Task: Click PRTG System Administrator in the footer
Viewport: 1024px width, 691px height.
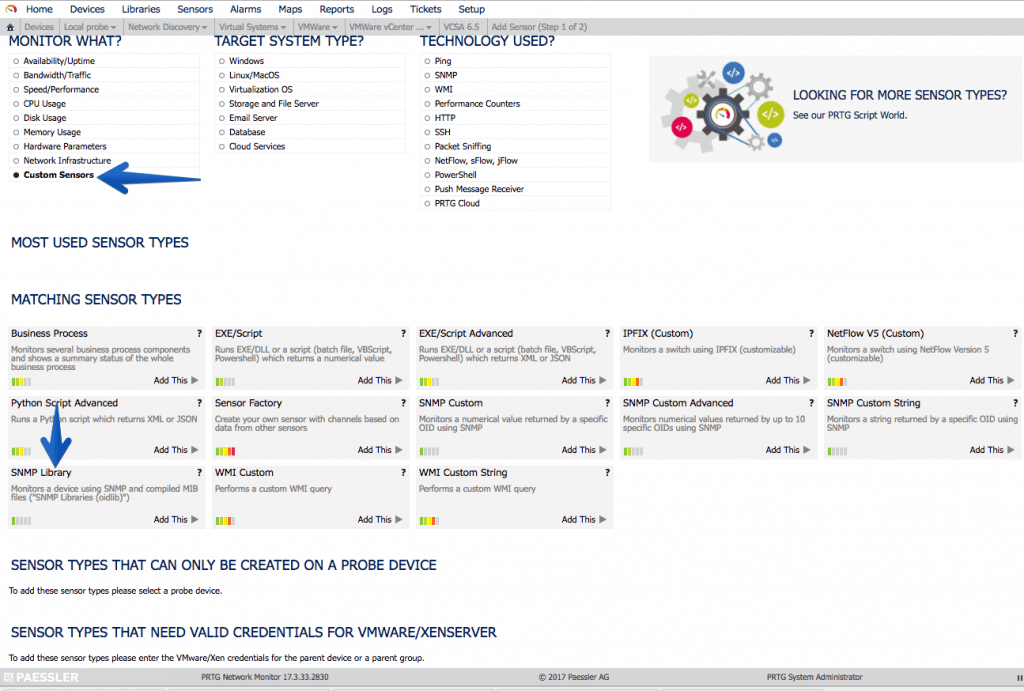Action: pos(814,677)
